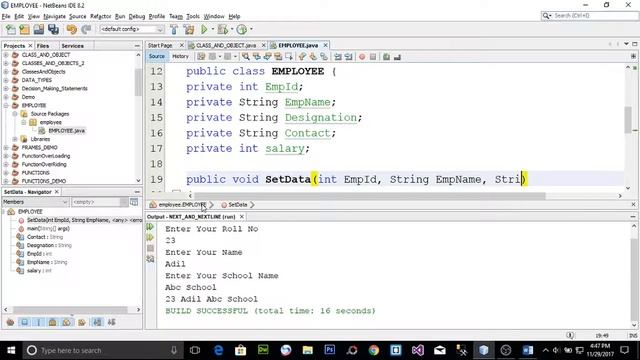640x360 pixels.
Task: Collapse the Source Packages node
Action: click(x=15, y=114)
